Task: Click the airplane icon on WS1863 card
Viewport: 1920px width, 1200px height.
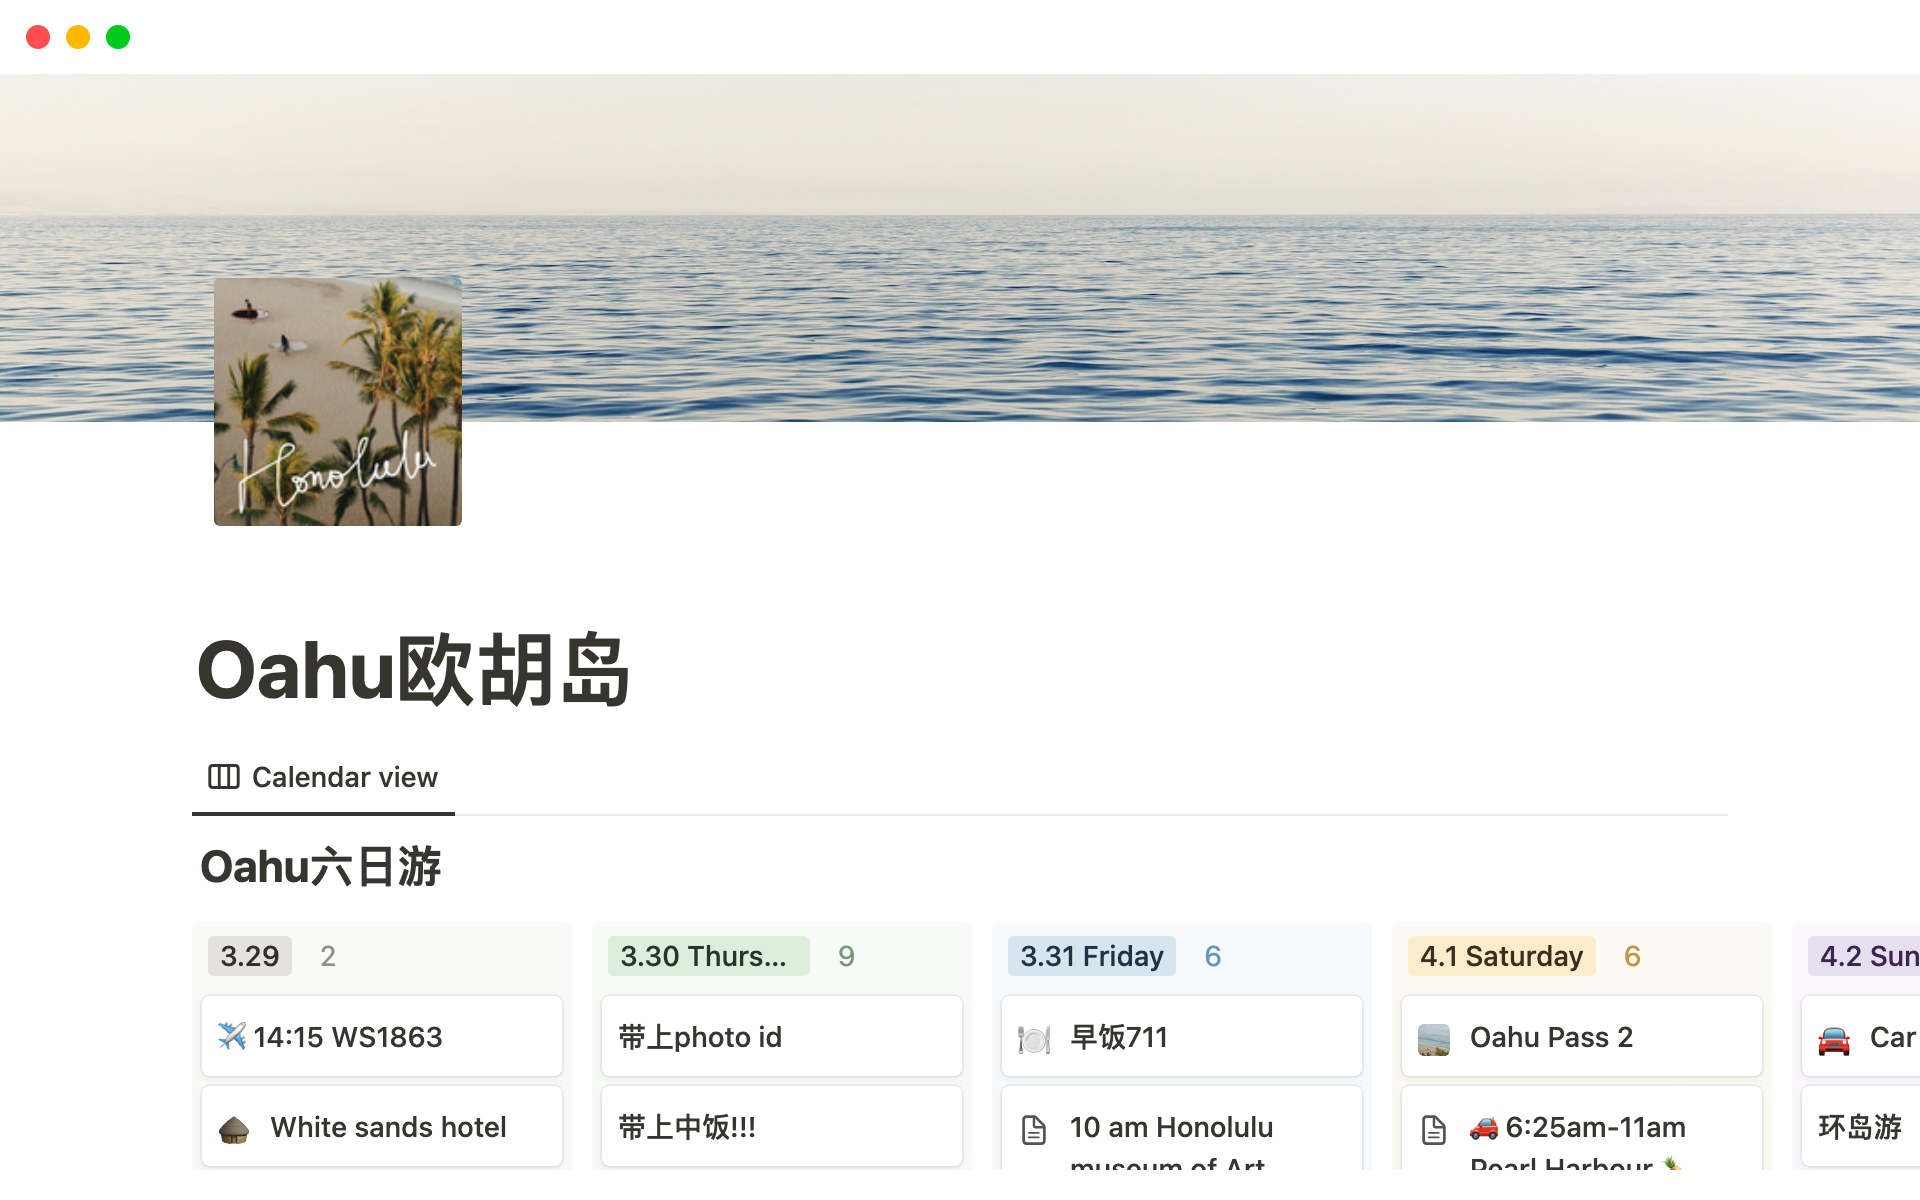Action: pyautogui.click(x=232, y=1036)
